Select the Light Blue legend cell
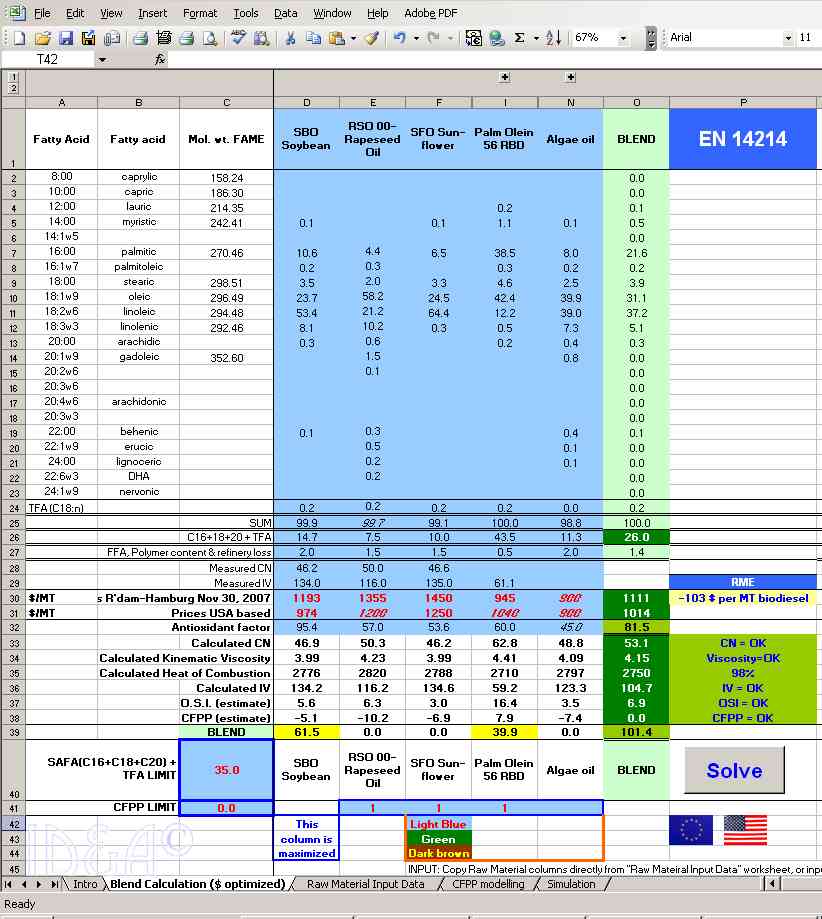Screen dimensions: 822x919 438,824
